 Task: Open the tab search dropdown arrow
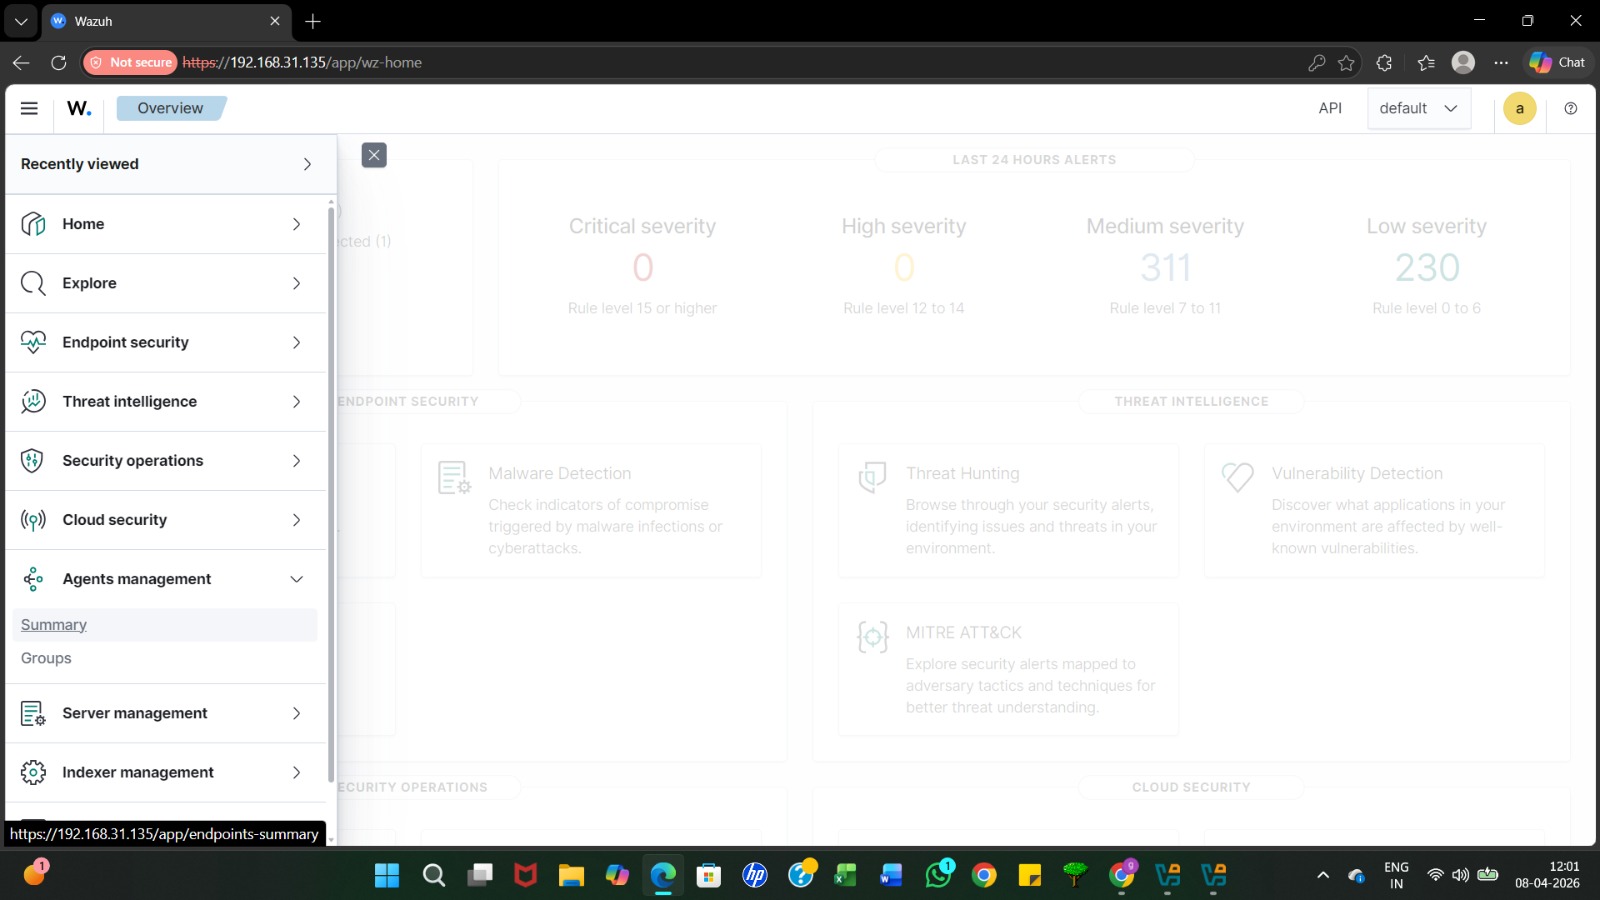tap(20, 21)
